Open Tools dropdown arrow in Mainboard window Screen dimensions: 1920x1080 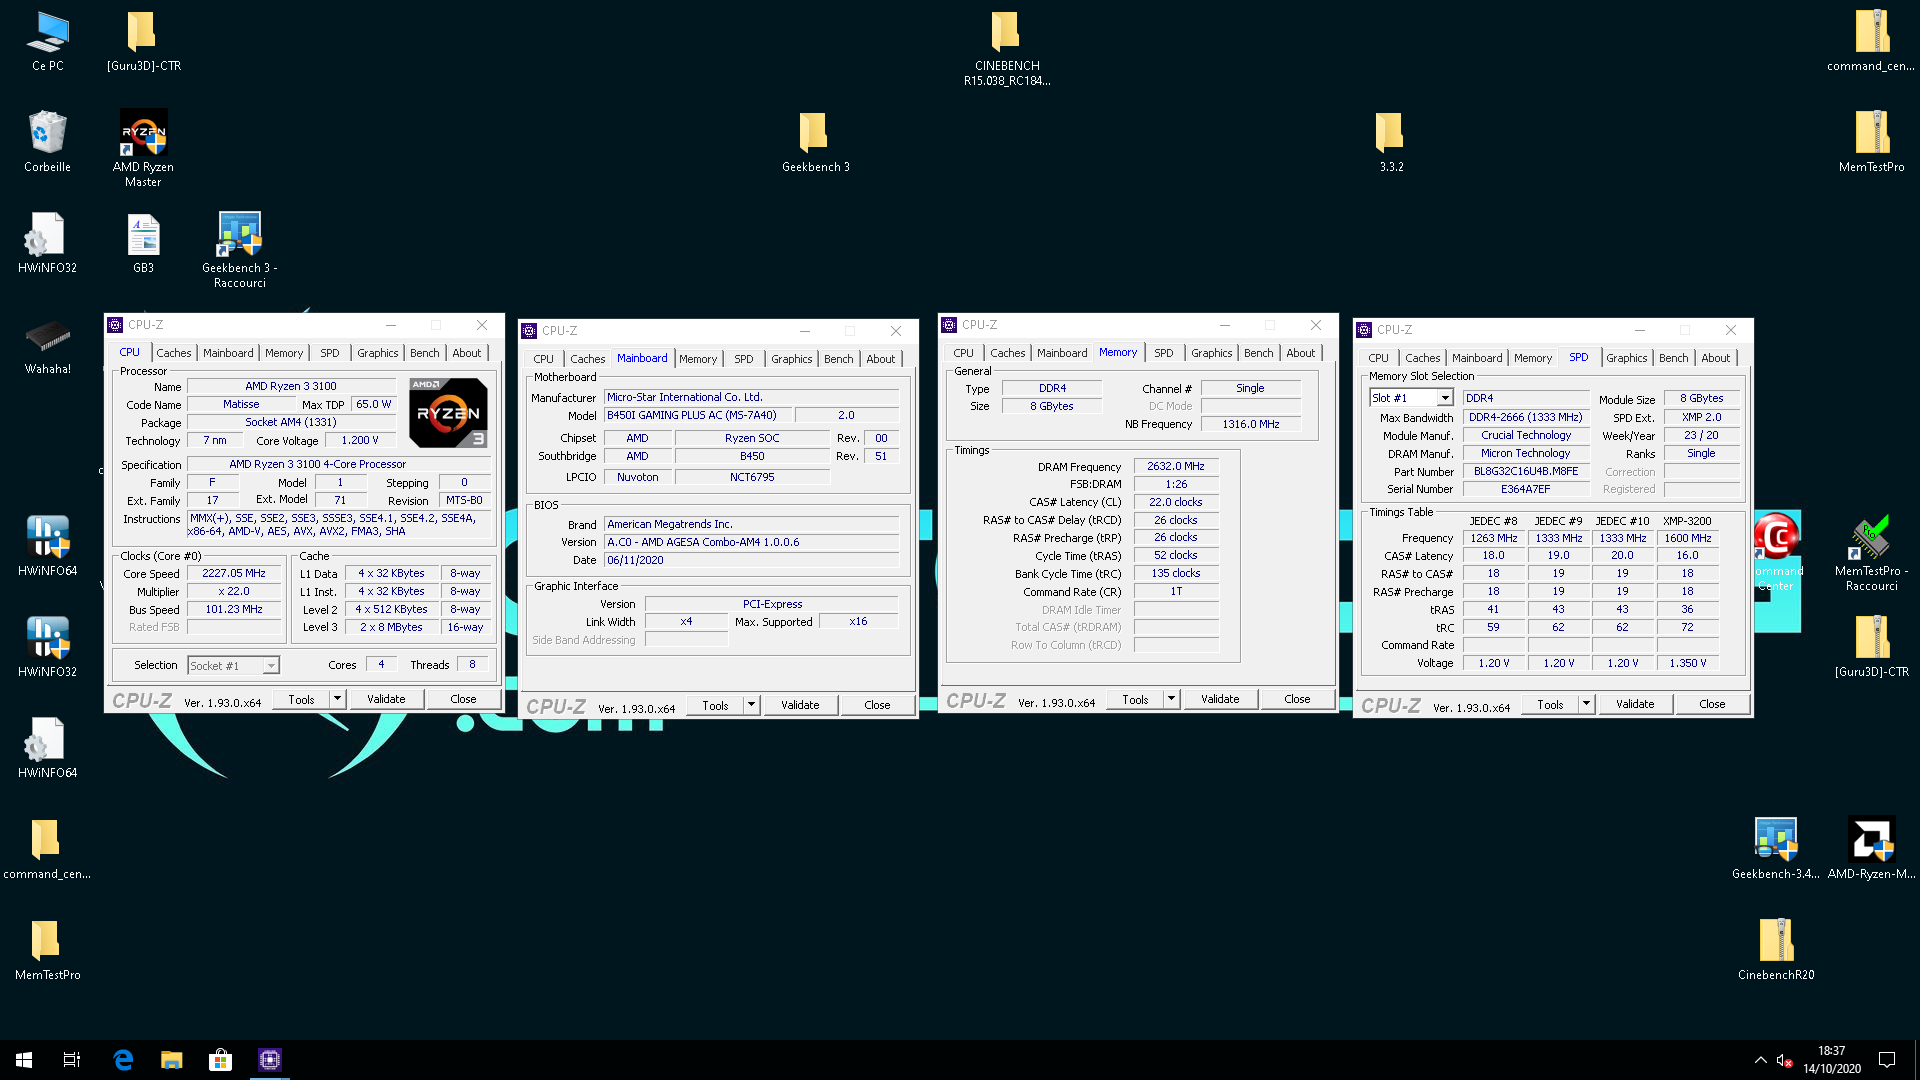click(x=751, y=705)
